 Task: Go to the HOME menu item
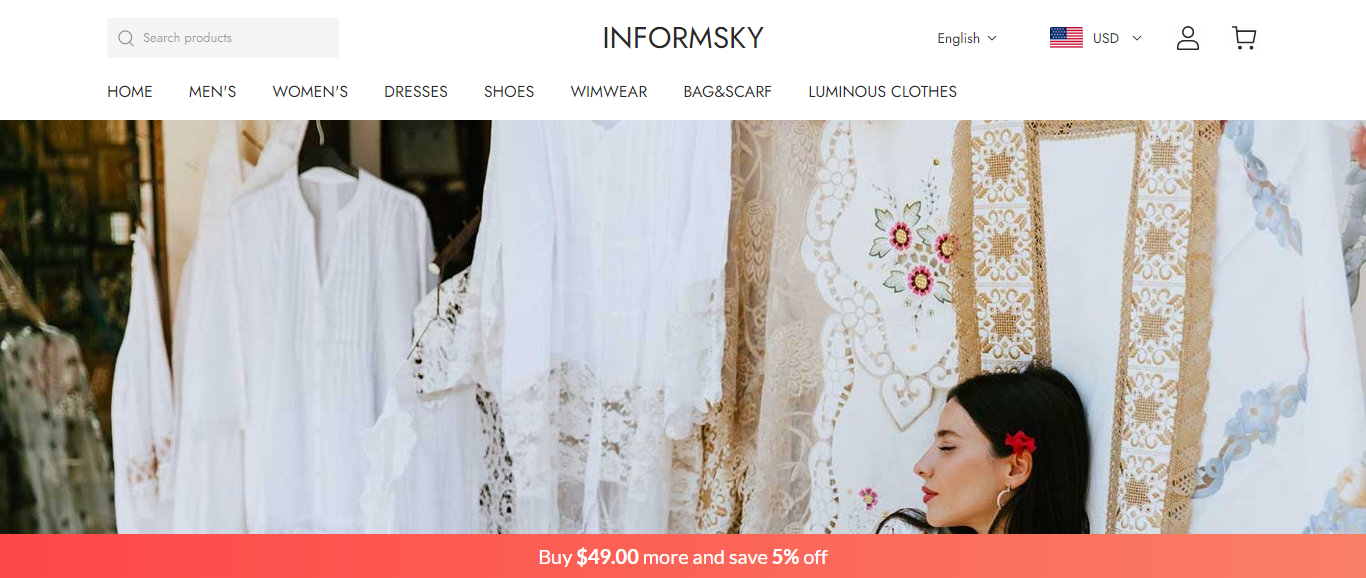[130, 91]
